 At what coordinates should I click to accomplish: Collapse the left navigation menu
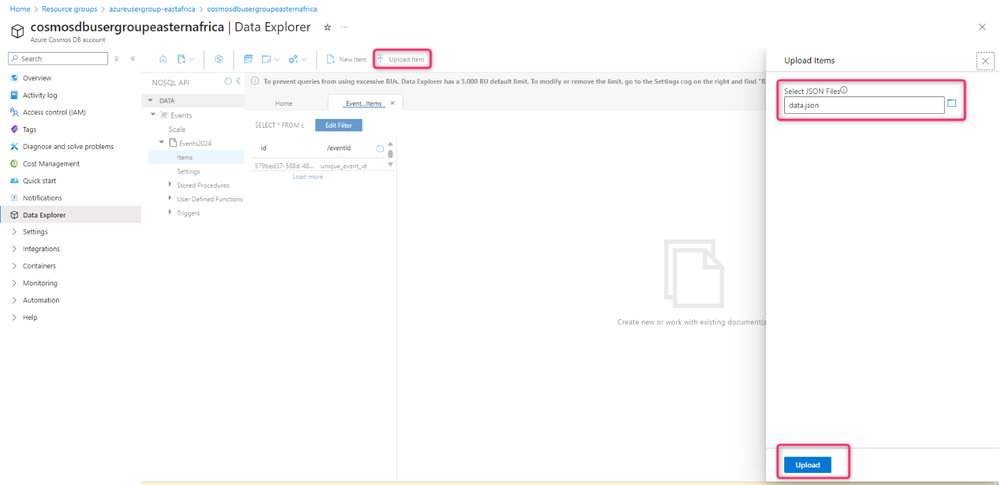click(133, 59)
